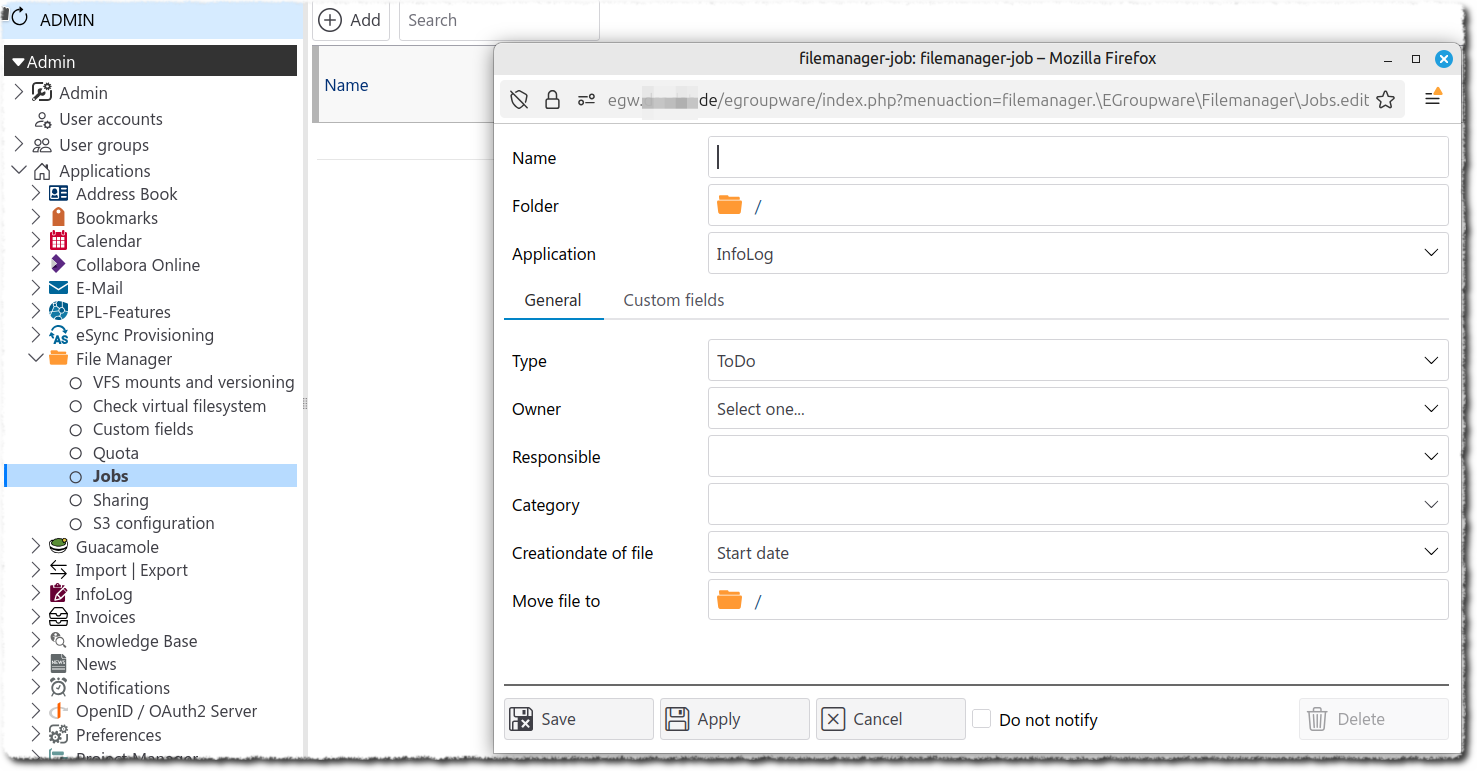The height and width of the screenshot is (771, 1477).
Task: Enable the Do not notify checkbox
Action: 982,719
